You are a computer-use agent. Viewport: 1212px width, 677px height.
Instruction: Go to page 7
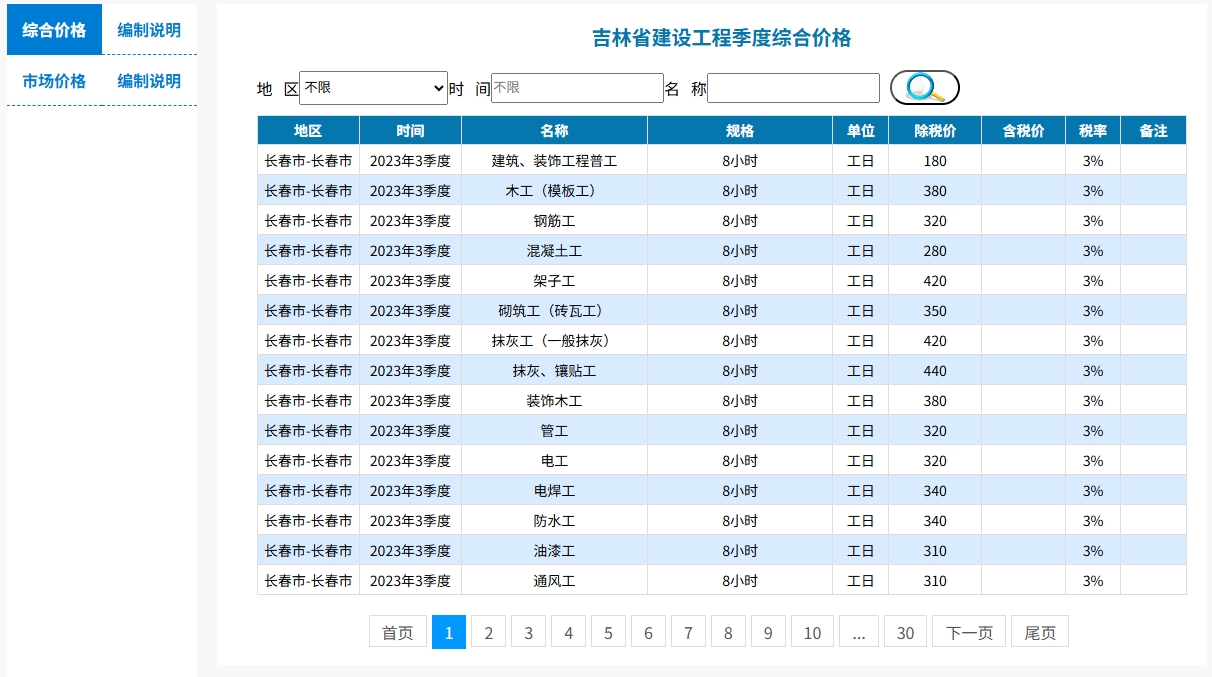[x=688, y=632]
